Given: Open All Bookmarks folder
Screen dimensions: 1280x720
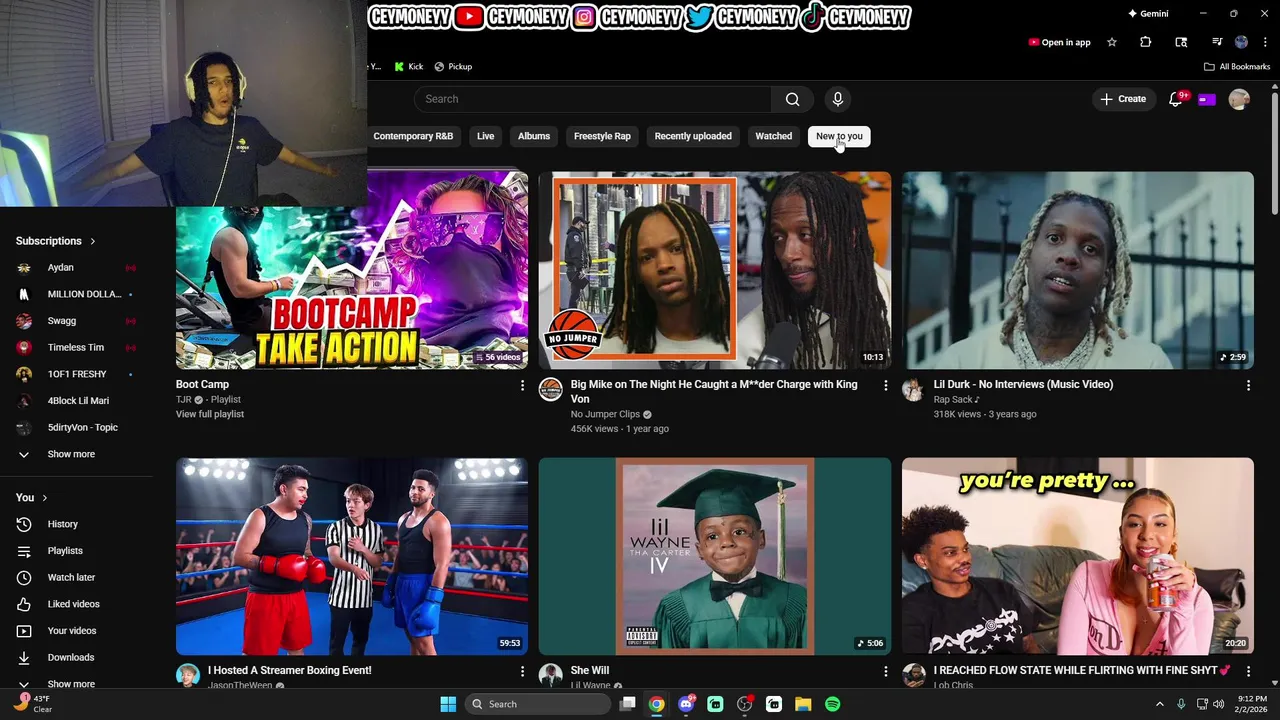Looking at the screenshot, I should click(x=1237, y=67).
